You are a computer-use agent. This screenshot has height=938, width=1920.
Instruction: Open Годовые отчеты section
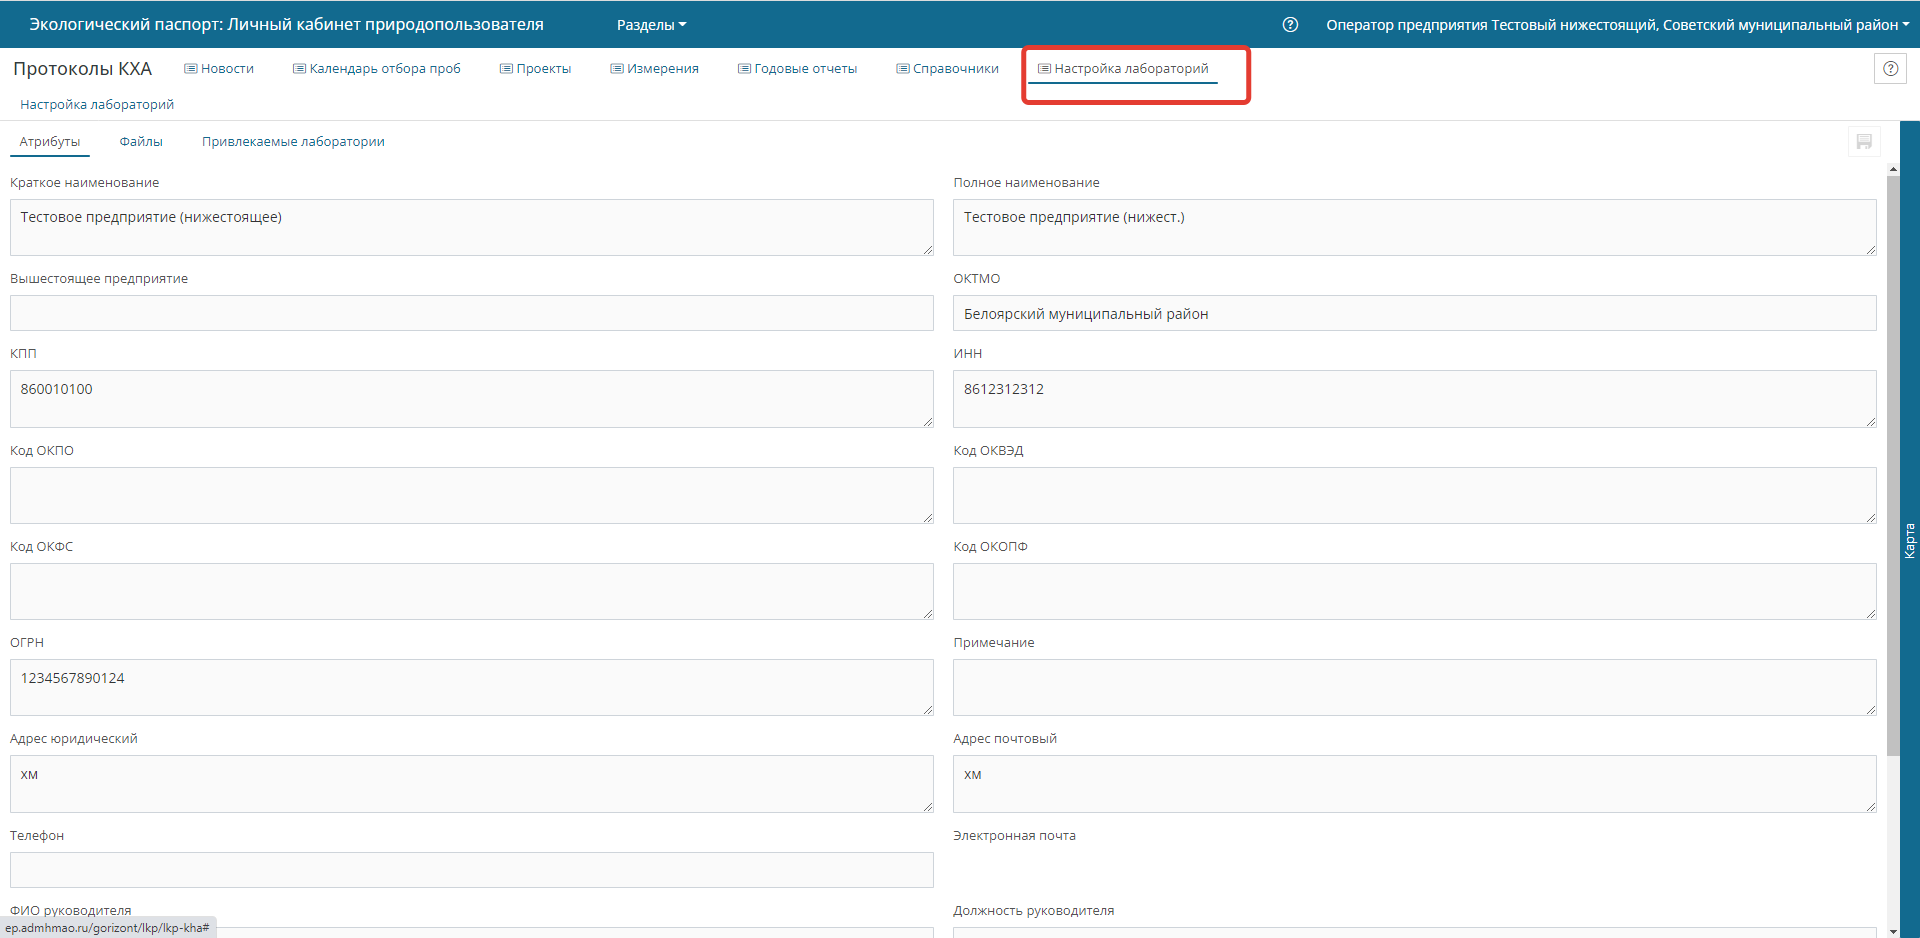(797, 69)
